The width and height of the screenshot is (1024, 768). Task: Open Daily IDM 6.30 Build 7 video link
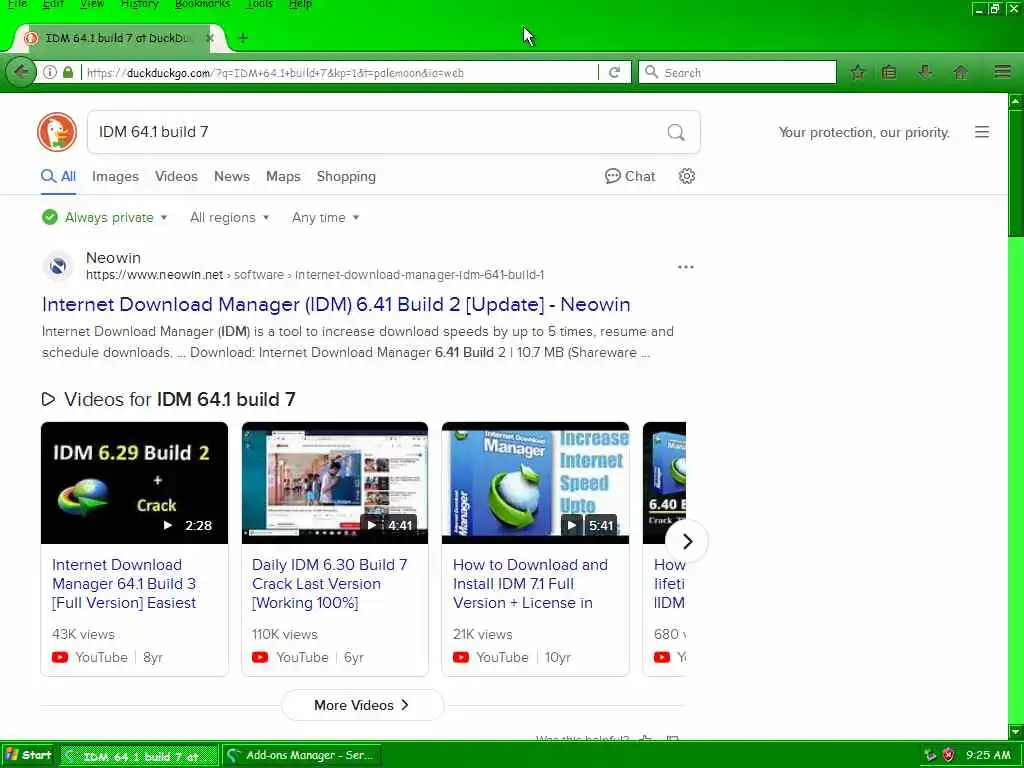(x=330, y=584)
